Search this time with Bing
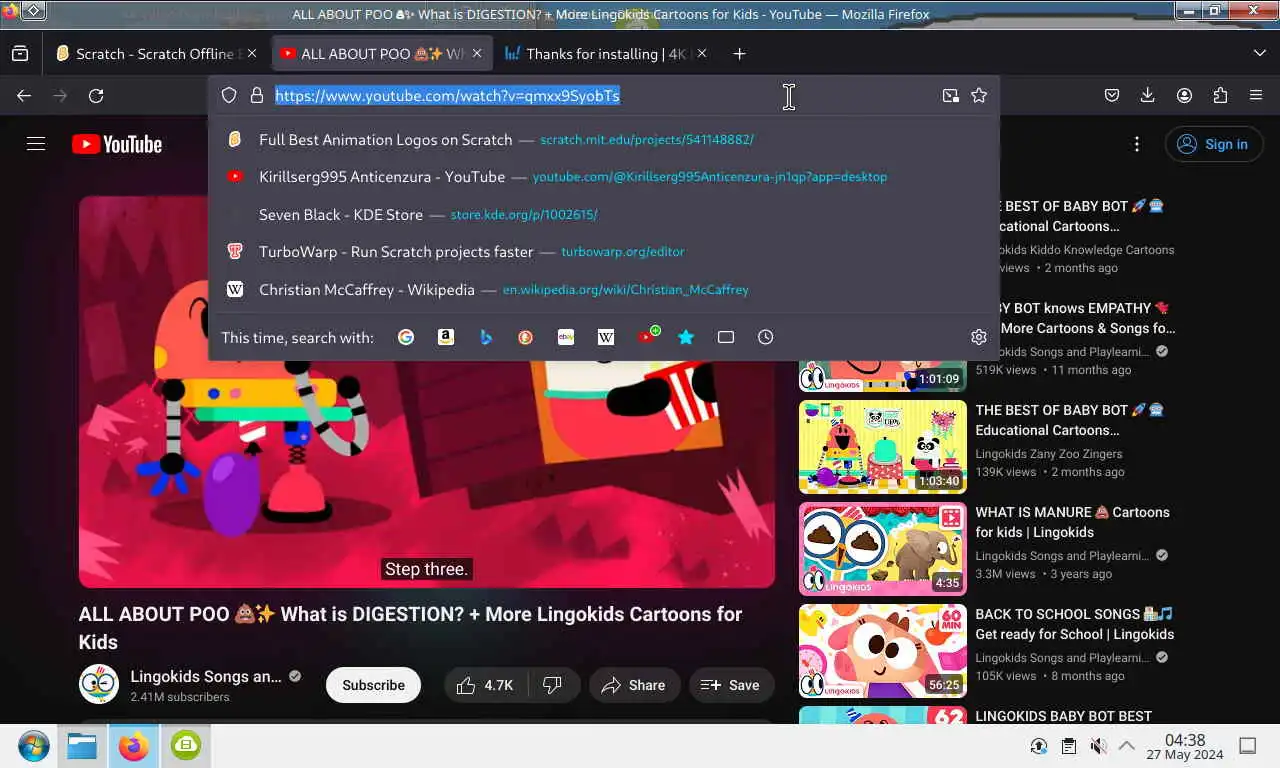The height and width of the screenshot is (768, 1280). [486, 337]
